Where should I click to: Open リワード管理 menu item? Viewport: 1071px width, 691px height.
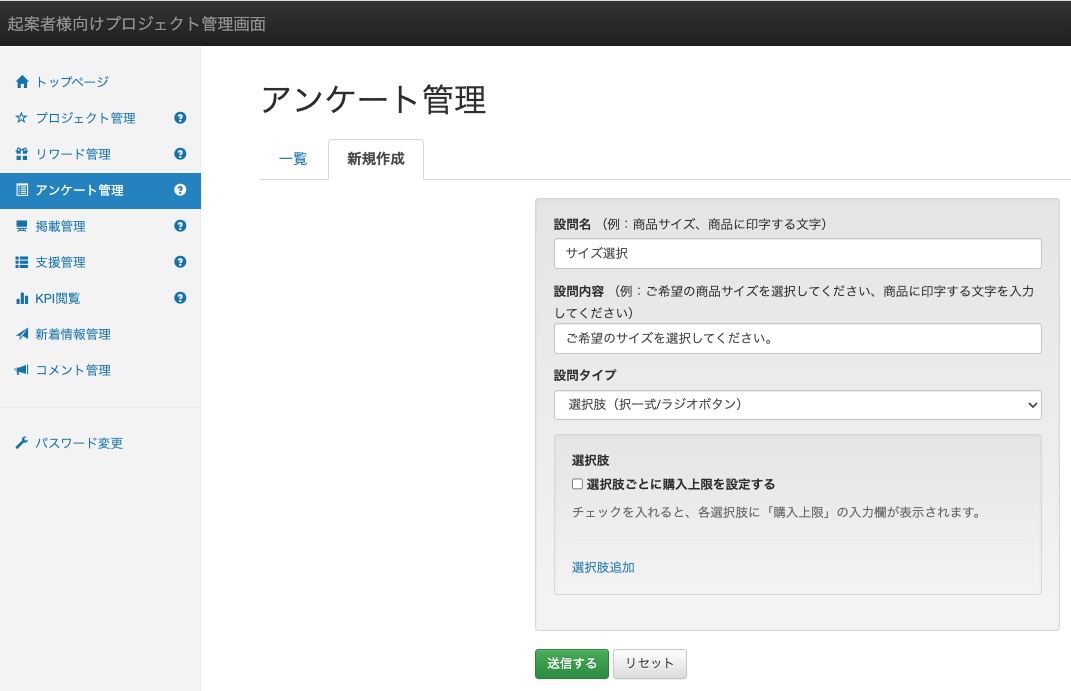click(73, 154)
